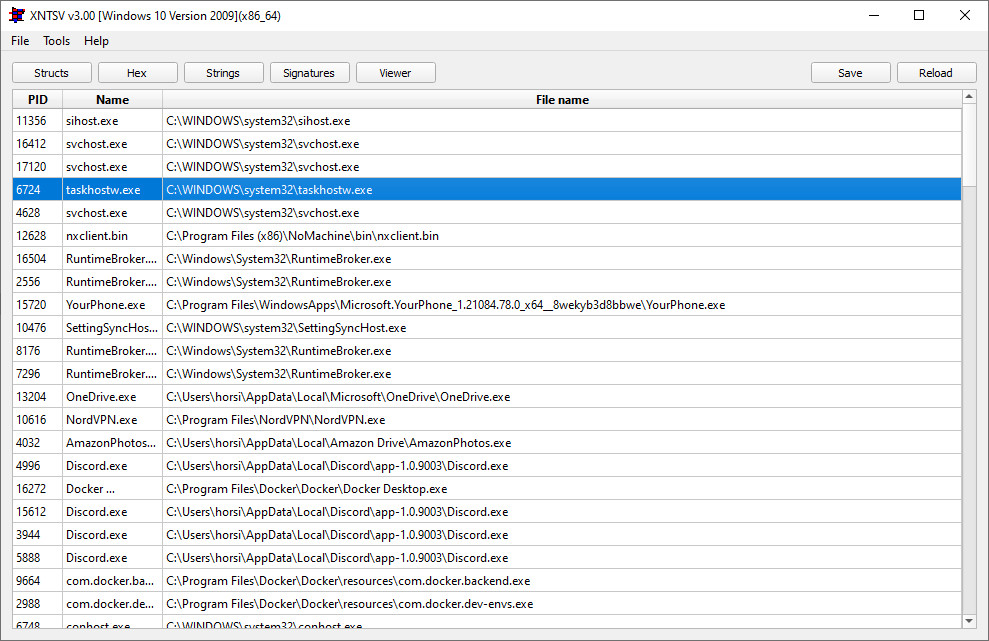Sort by the File name column header
989x641 pixels.
[x=562, y=100]
